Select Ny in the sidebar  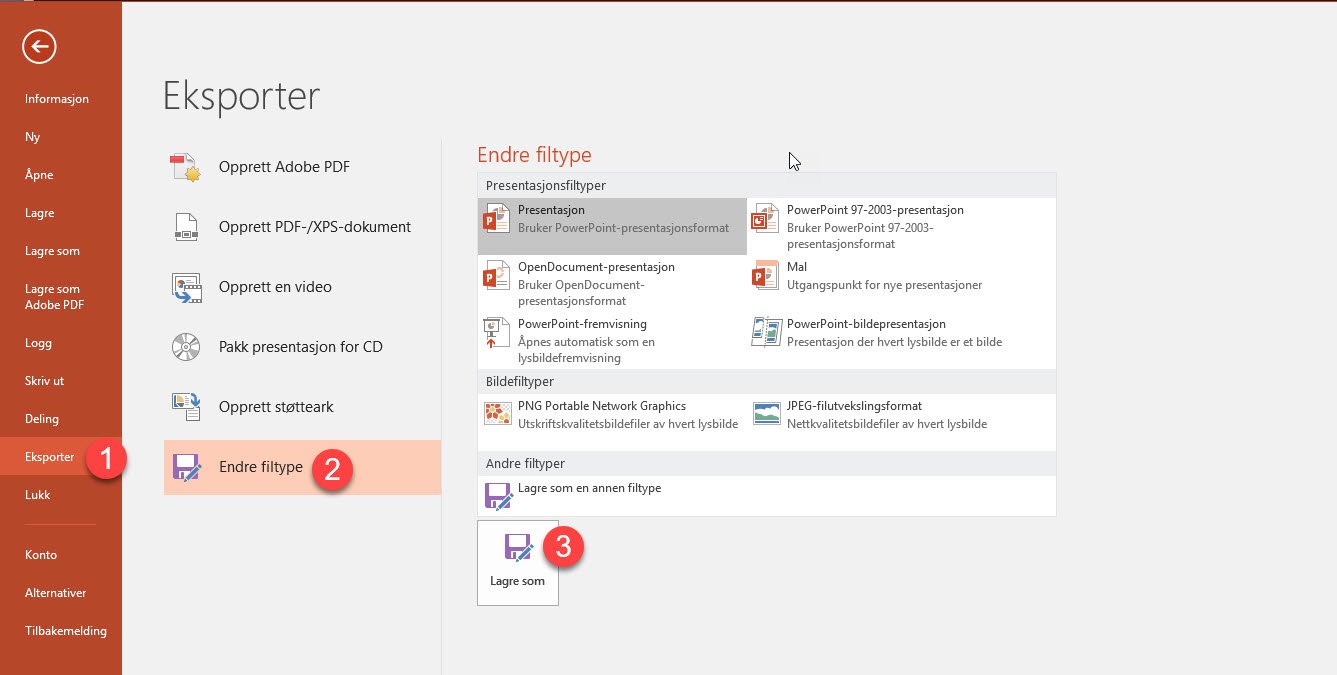coord(32,137)
